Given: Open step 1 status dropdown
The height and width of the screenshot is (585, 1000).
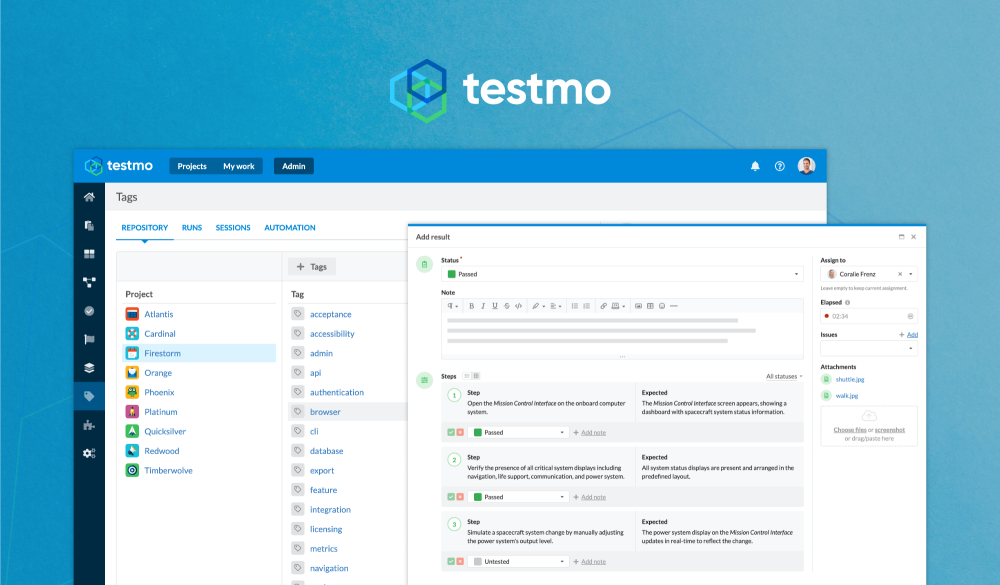Looking at the screenshot, I should point(518,433).
